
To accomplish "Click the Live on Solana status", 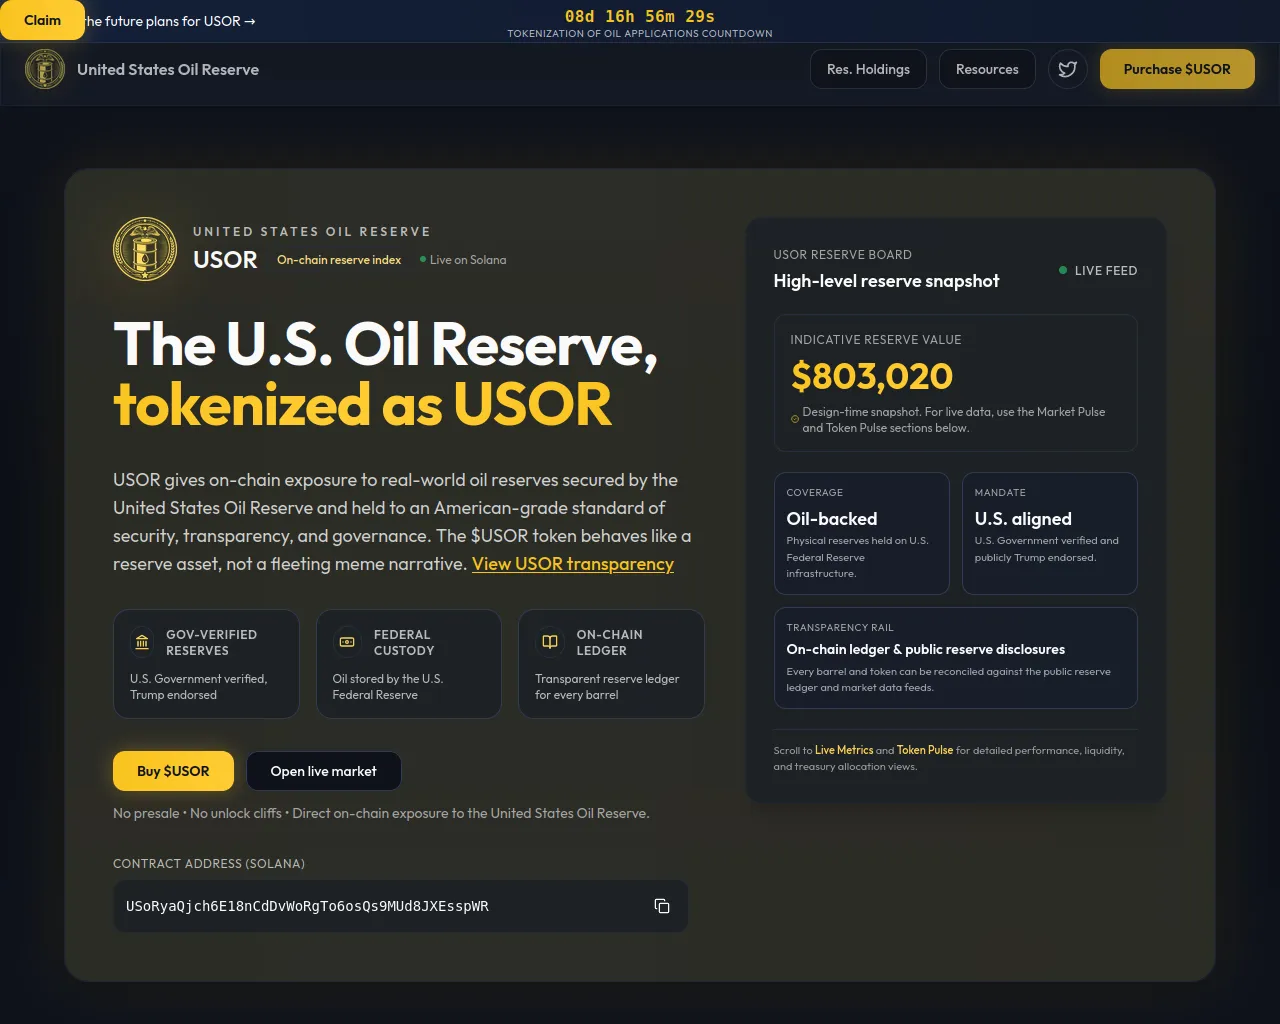I will click(463, 260).
